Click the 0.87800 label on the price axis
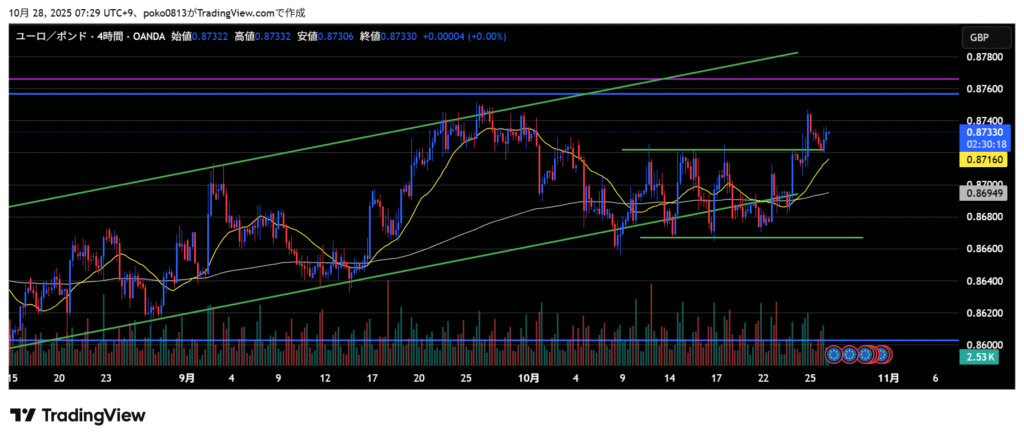Image resolution: width=1024 pixels, height=441 pixels. pyautogui.click(x=985, y=58)
